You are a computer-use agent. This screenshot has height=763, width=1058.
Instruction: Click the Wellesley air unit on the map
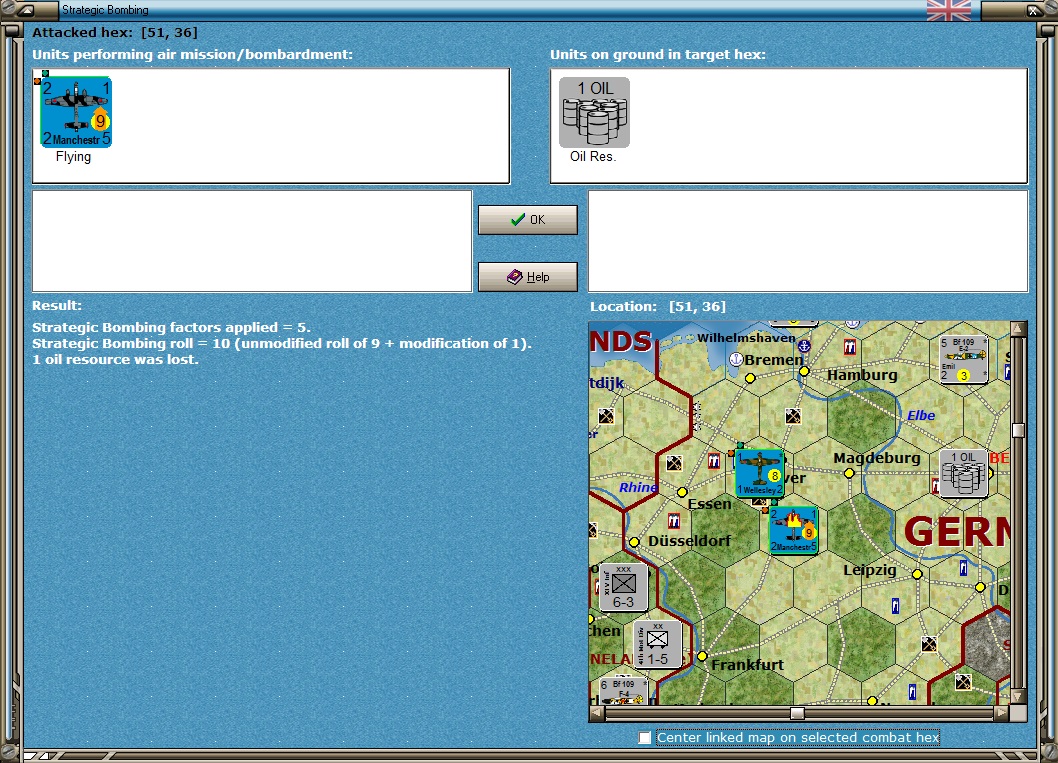click(x=760, y=473)
